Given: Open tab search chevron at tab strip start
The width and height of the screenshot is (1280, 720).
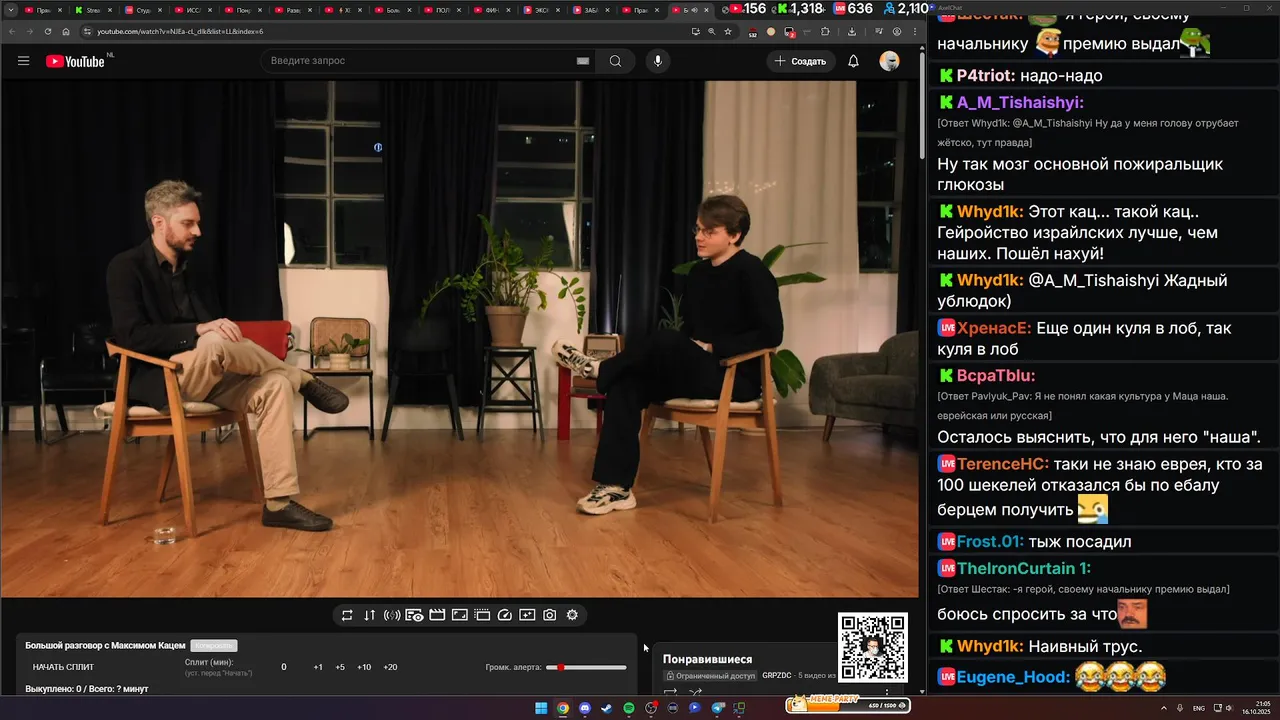Looking at the screenshot, I should pyautogui.click(x=10, y=10).
